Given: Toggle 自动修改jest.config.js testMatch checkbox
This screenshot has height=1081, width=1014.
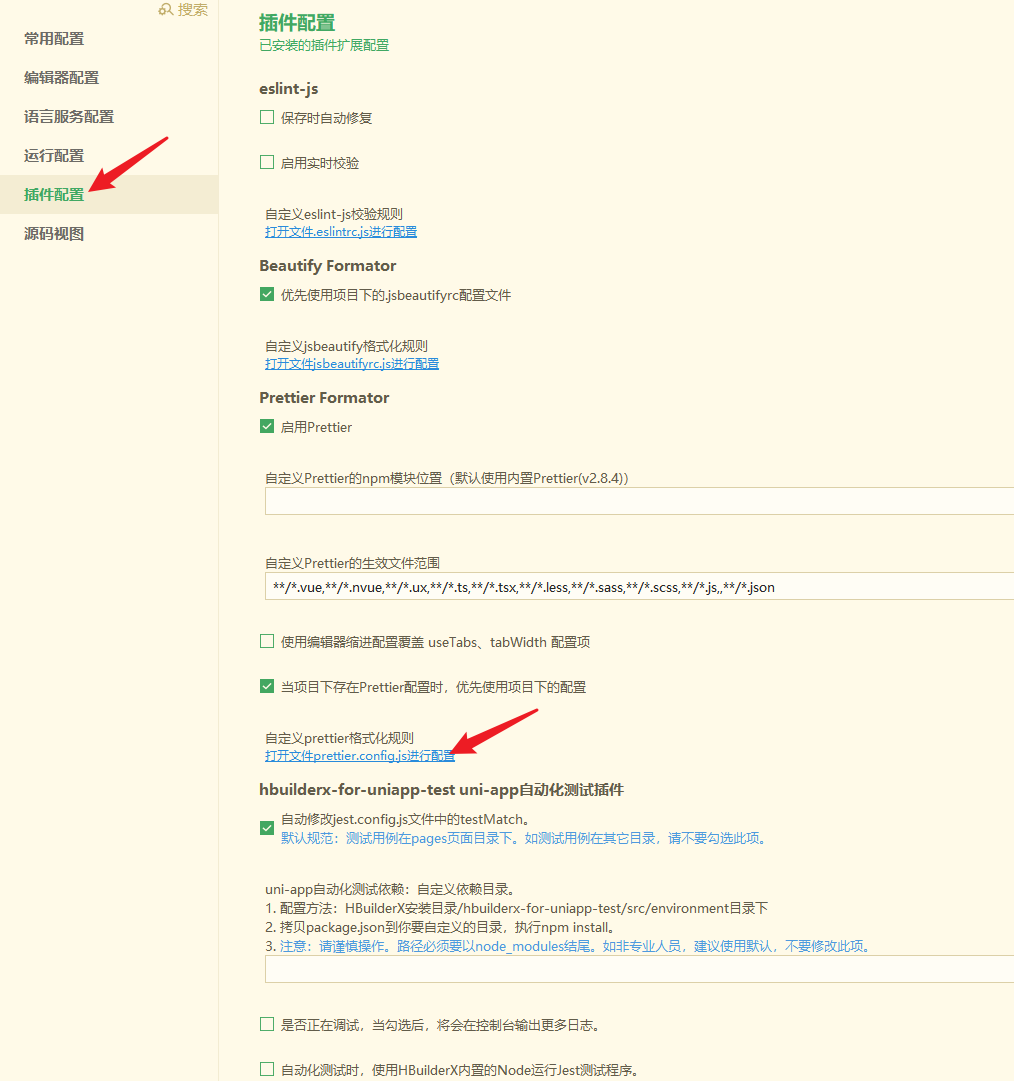Looking at the screenshot, I should [267, 828].
